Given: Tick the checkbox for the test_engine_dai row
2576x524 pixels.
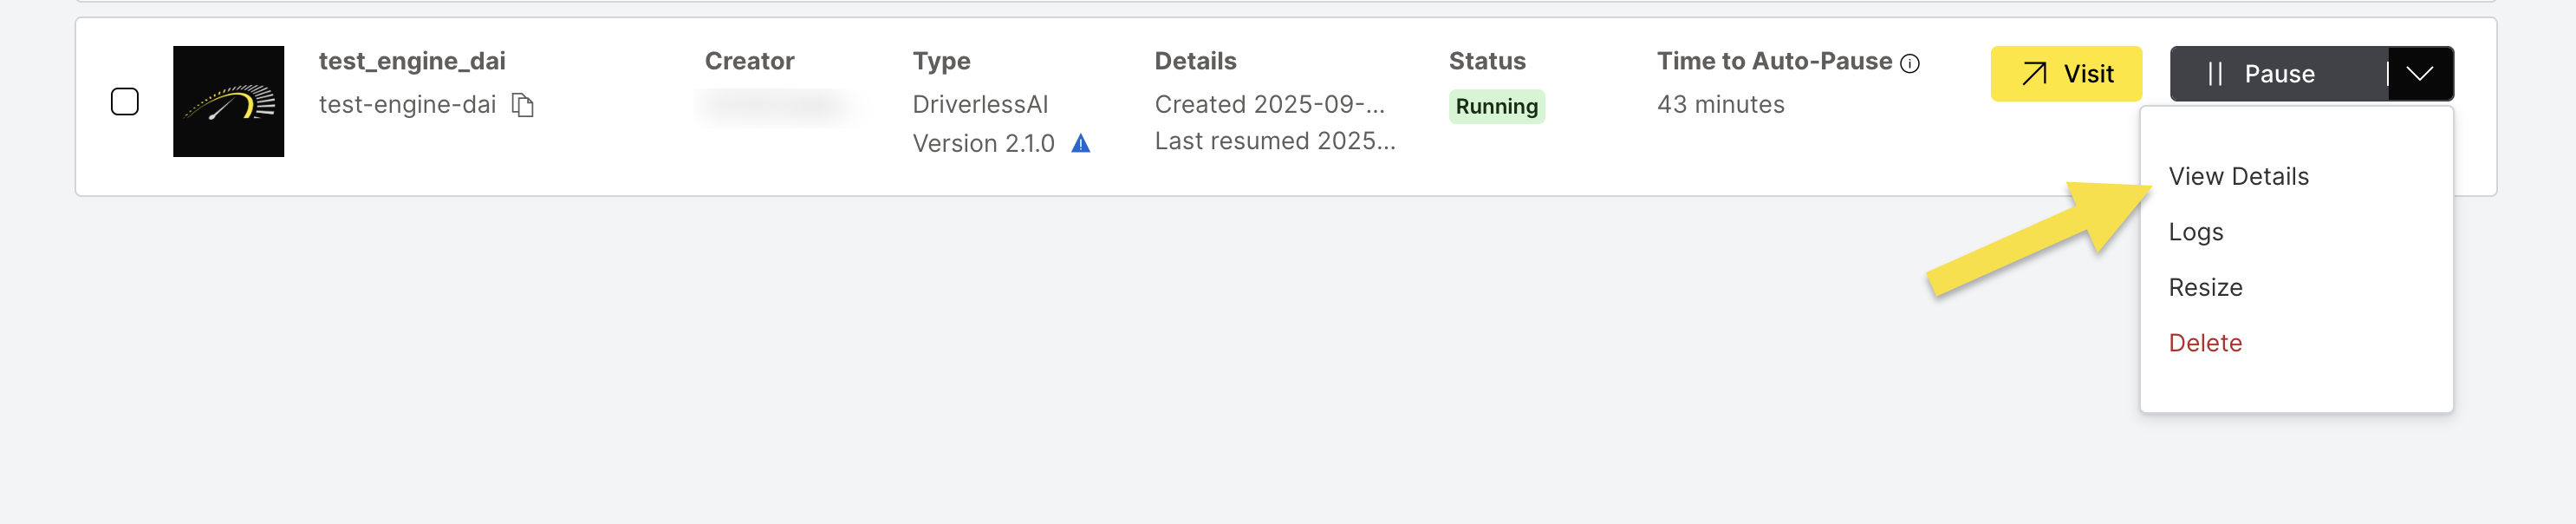Looking at the screenshot, I should tap(125, 102).
